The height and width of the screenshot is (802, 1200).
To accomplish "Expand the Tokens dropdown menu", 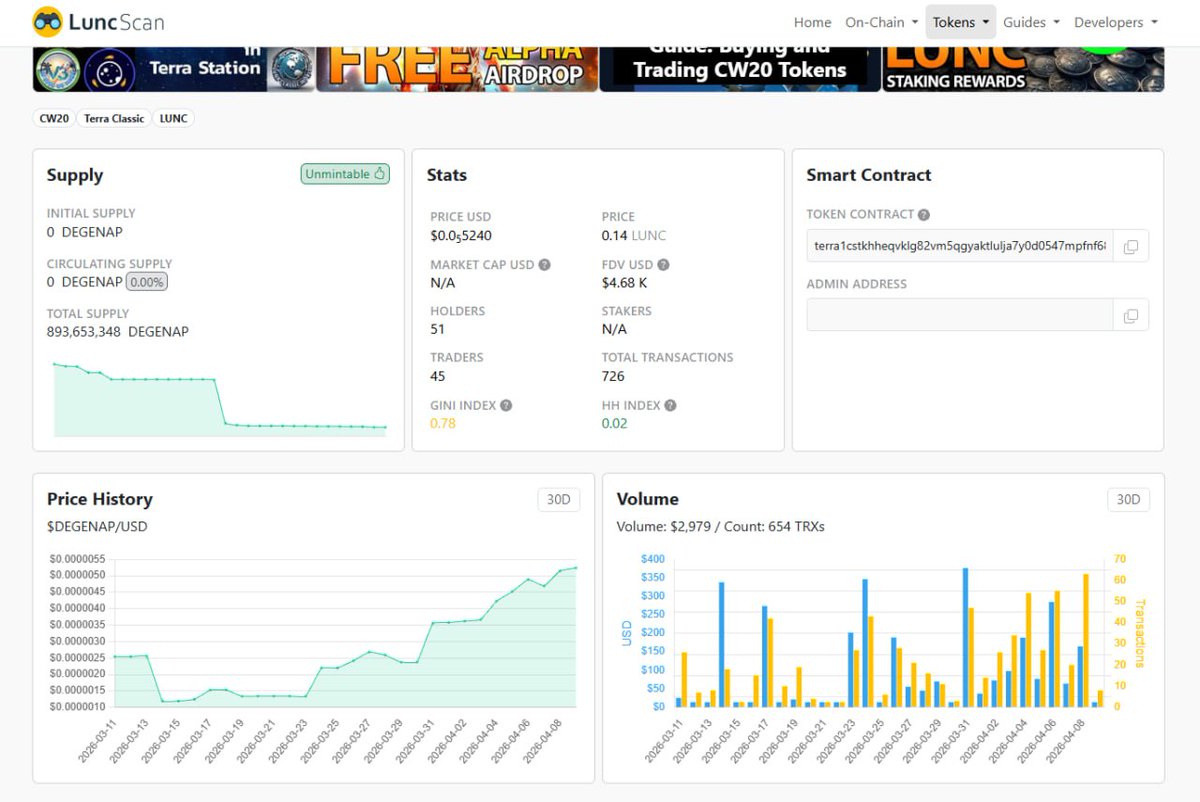I will (960, 22).
